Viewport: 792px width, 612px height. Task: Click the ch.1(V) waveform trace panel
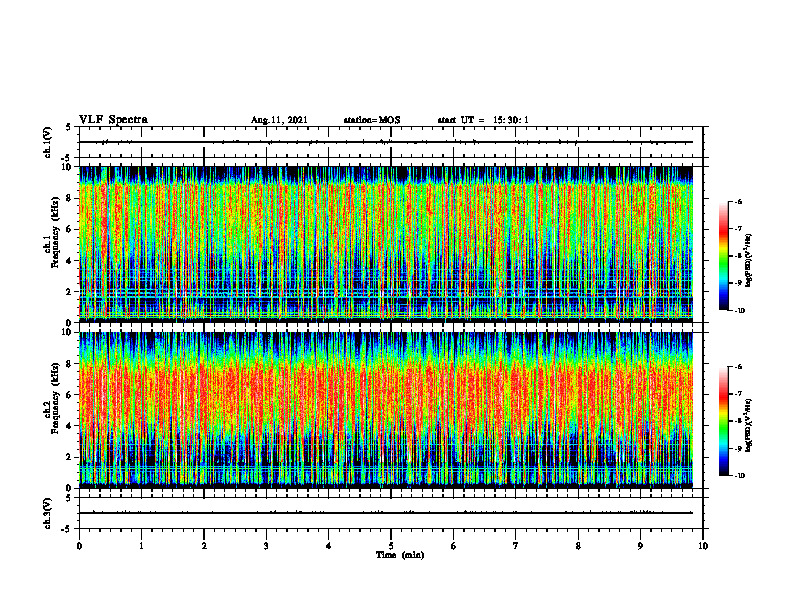(x=391, y=142)
